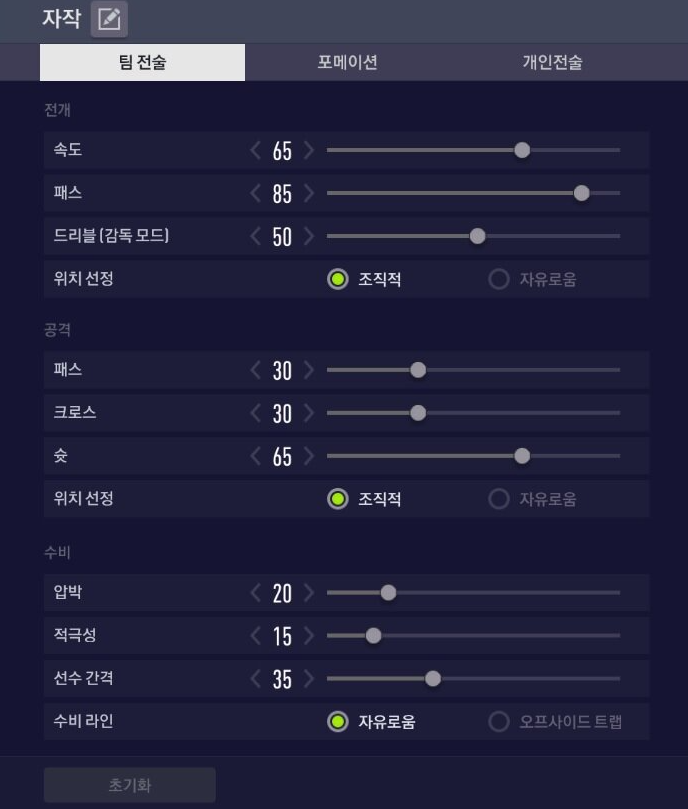Screen dimensions: 688x809
Task: Increase 압박 value using right arrow
Action: [309, 593]
